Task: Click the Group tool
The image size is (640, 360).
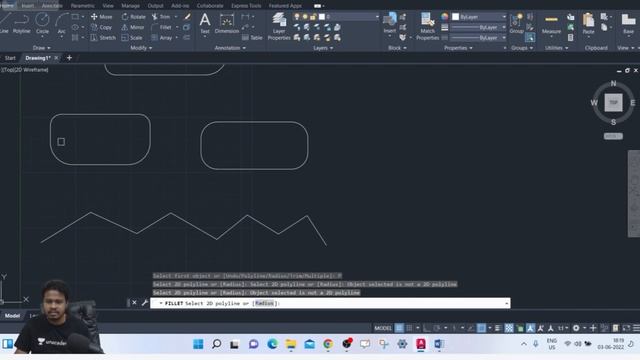Action: coord(516,23)
